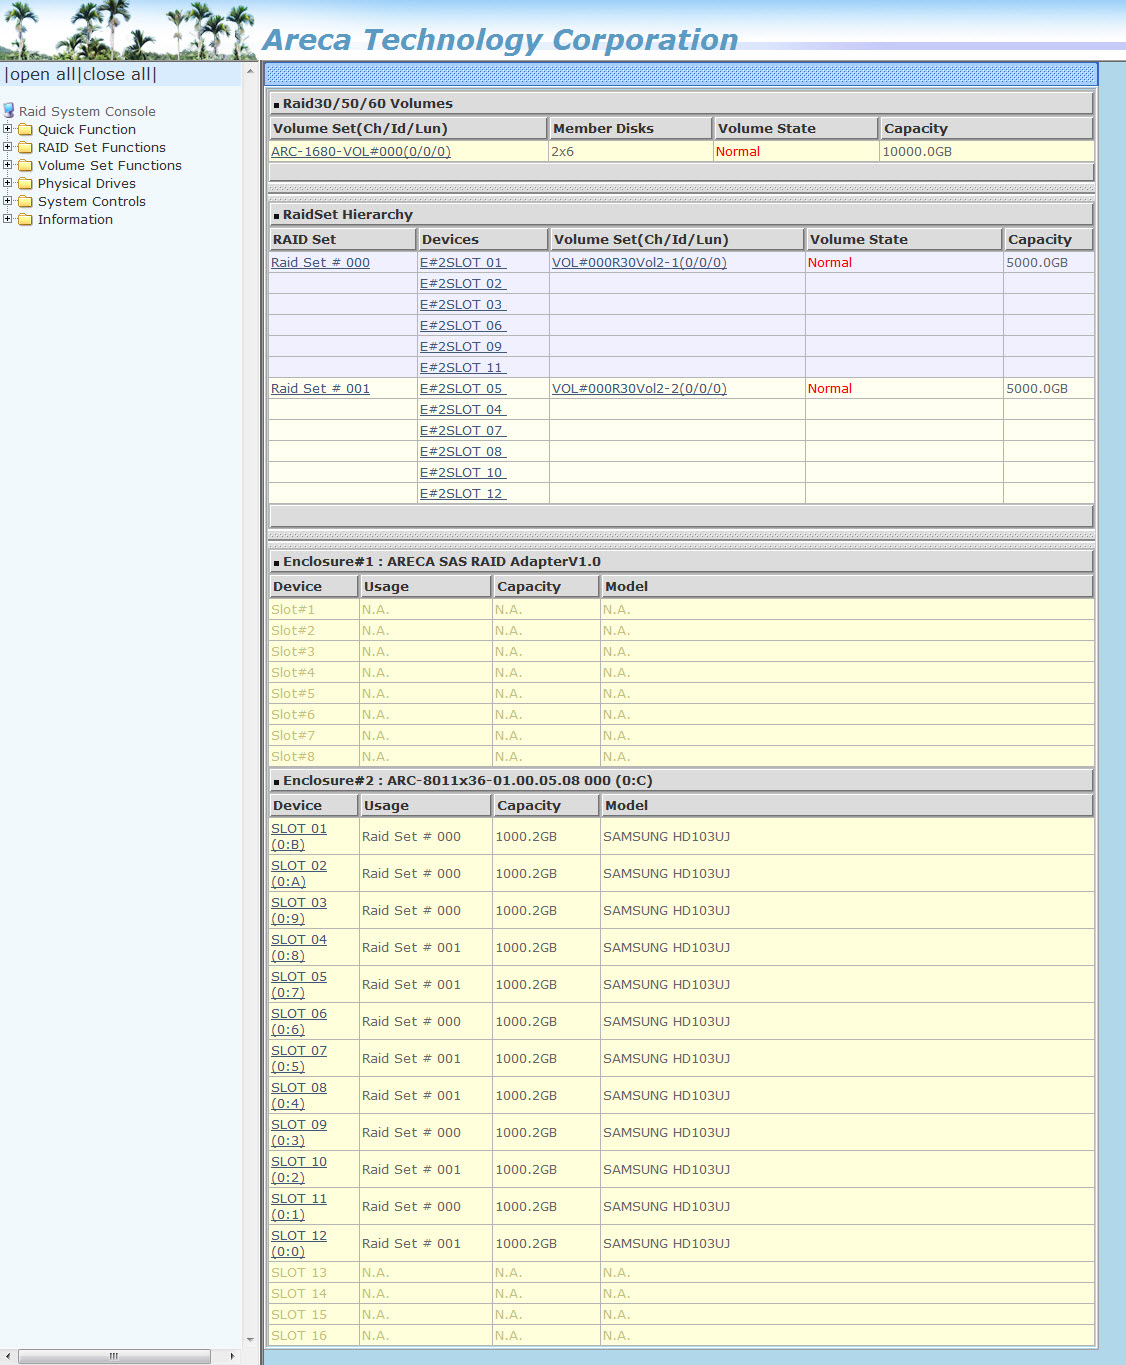The image size is (1126, 1365).
Task: Click the Raid System Console icon
Action: click(9, 111)
